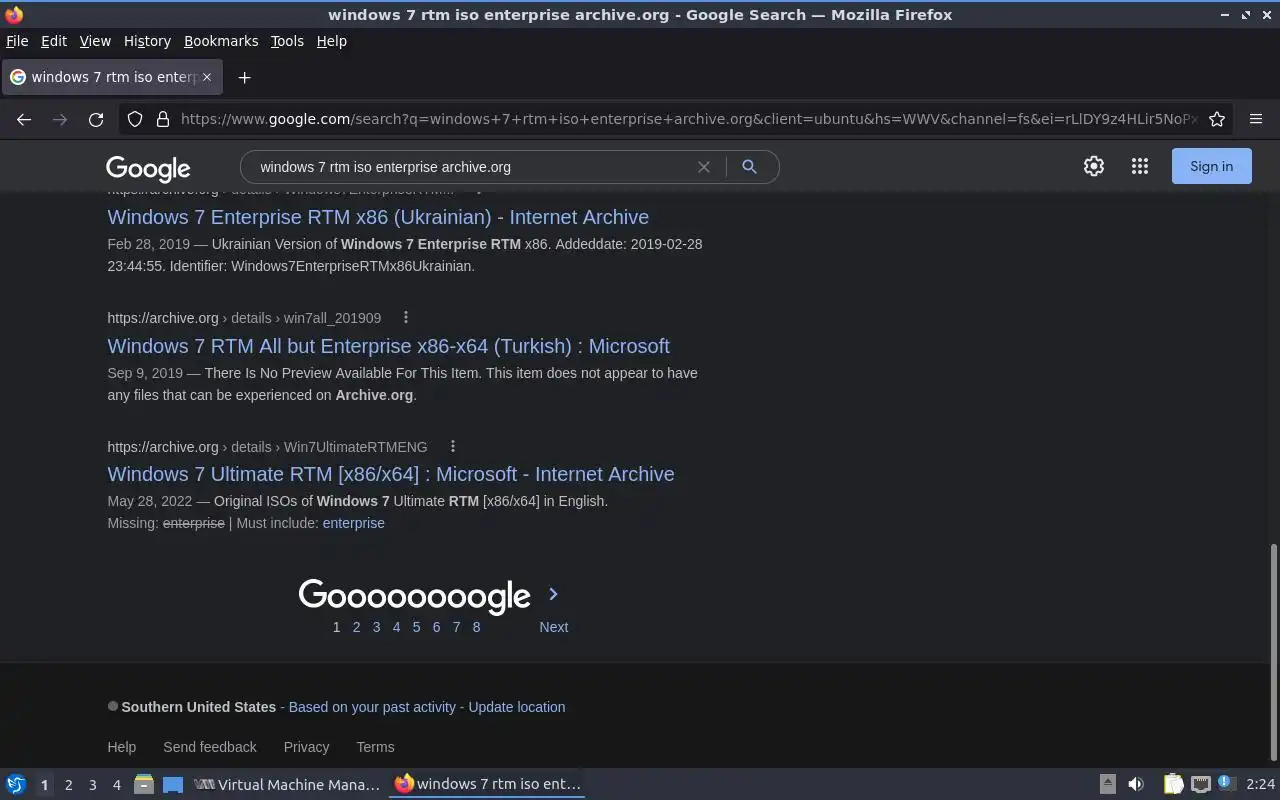Bookmark this page with the star
Screen dimensions: 1280x800
click(x=1217, y=119)
